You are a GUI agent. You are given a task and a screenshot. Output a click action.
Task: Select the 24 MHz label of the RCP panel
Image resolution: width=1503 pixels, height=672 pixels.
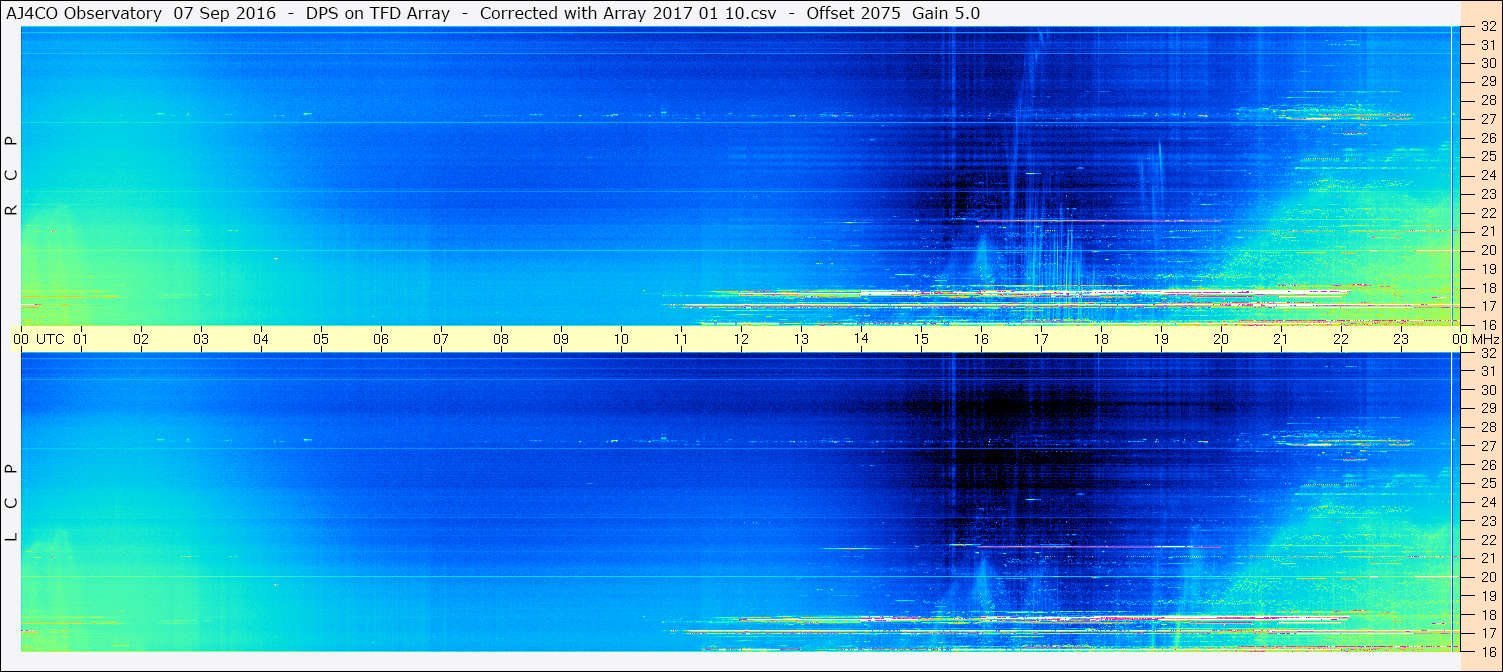[1488, 175]
